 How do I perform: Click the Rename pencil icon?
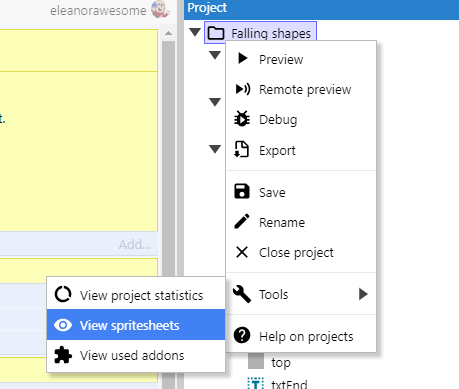(x=242, y=221)
